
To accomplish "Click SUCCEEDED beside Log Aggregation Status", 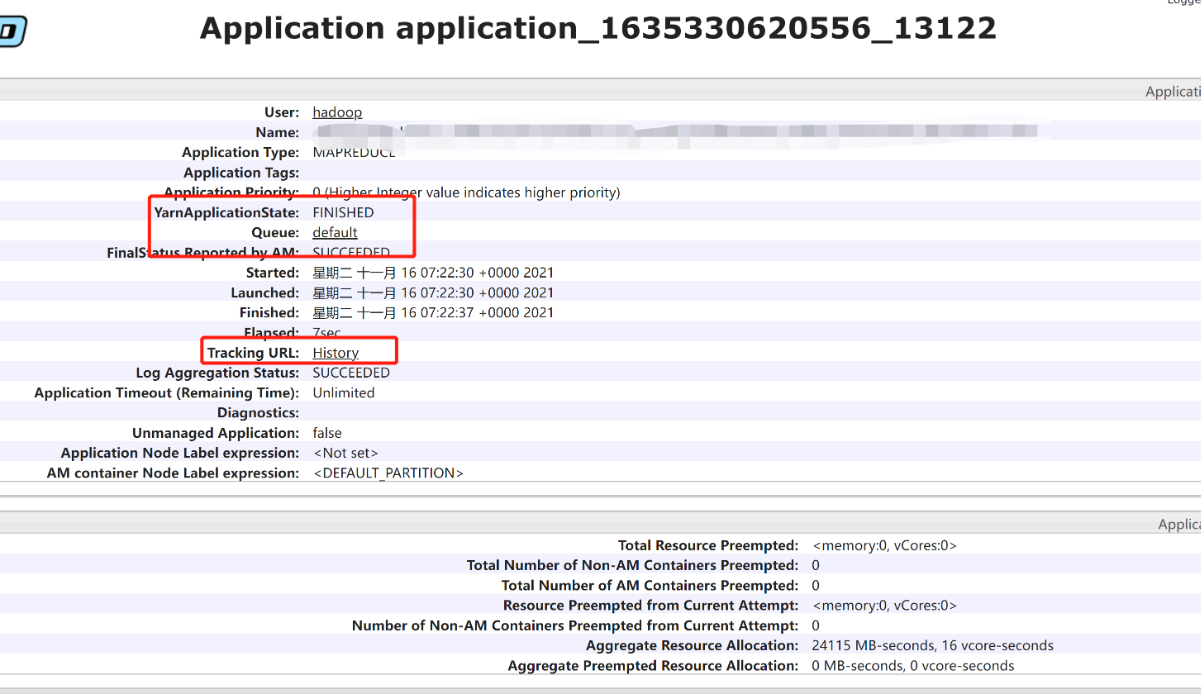I will [x=351, y=373].
